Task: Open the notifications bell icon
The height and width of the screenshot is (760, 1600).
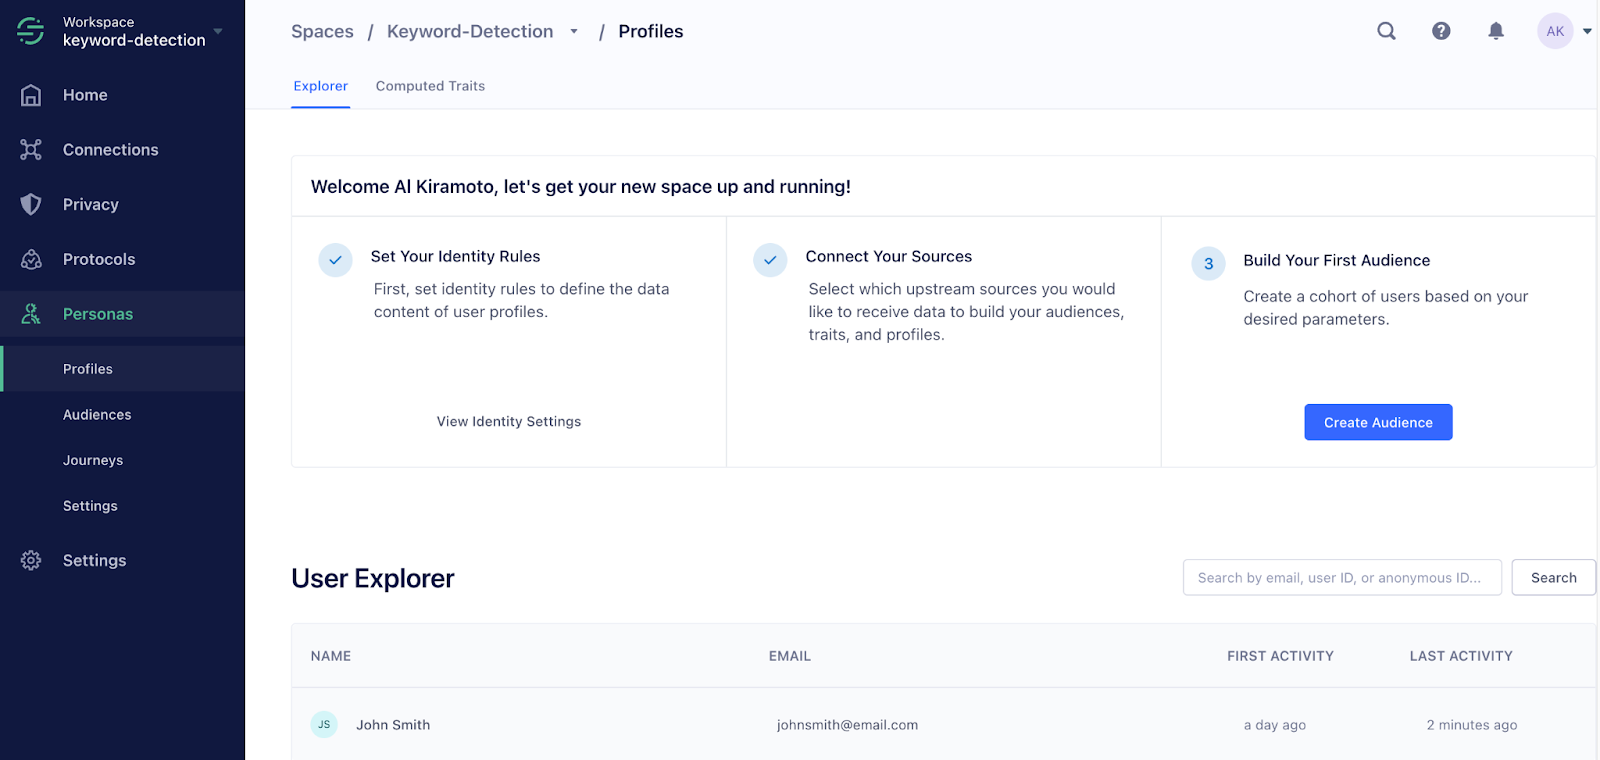Action: click(x=1496, y=31)
